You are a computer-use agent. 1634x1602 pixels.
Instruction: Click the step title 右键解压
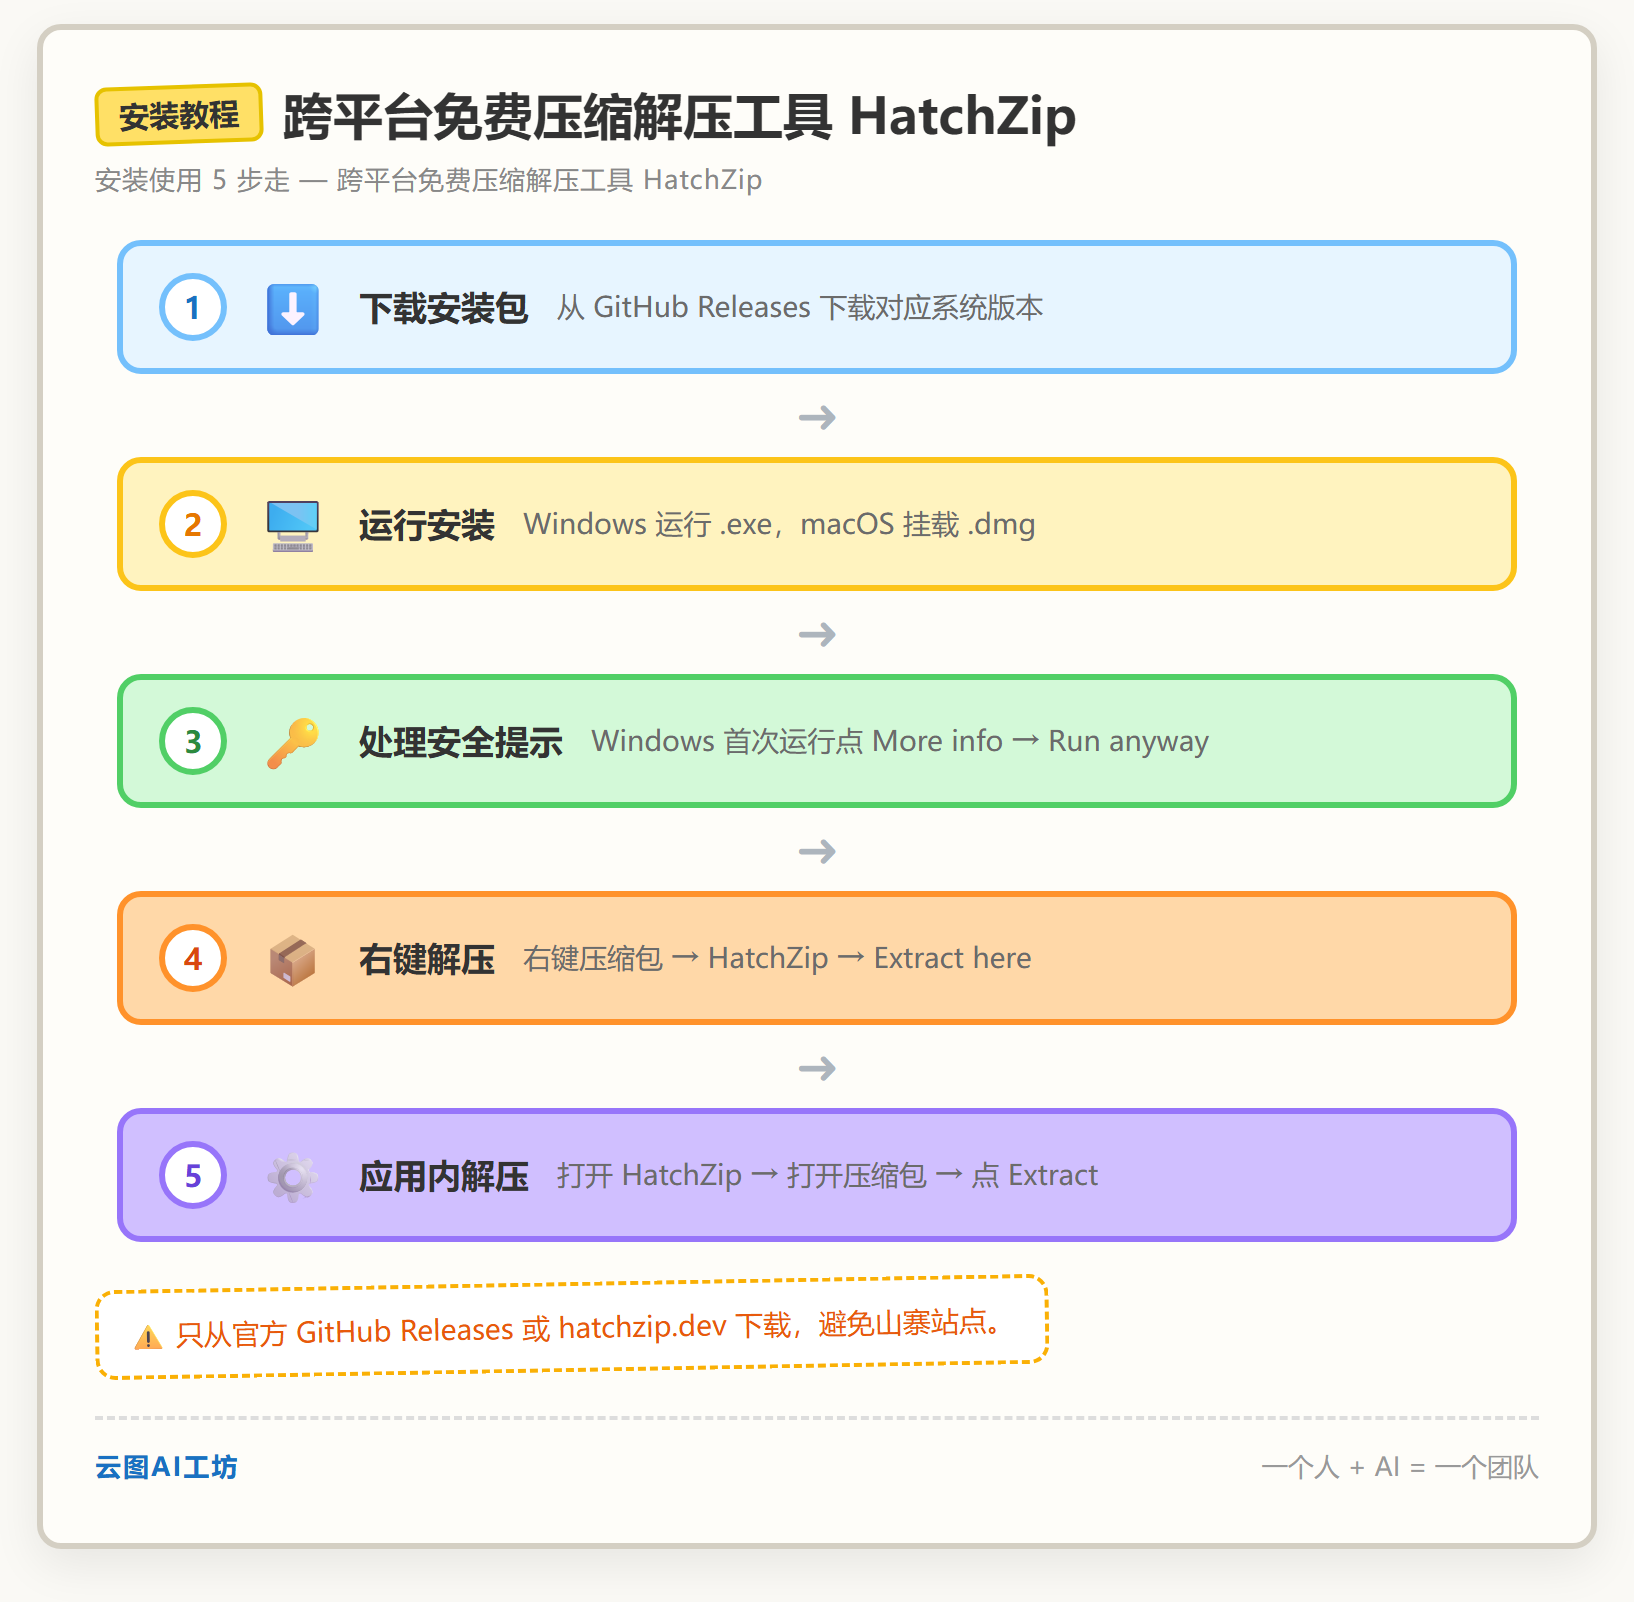pyautogui.click(x=427, y=959)
